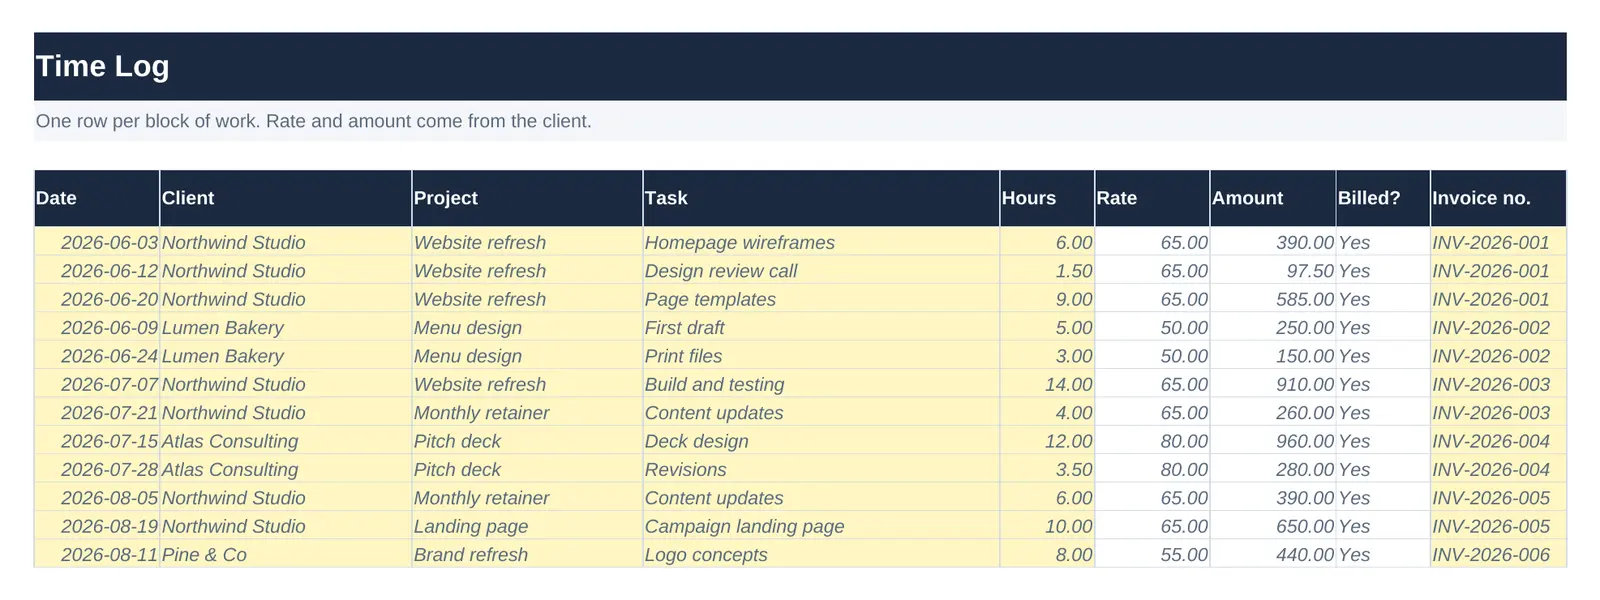The image size is (1600, 600).
Task: Select the Design review call task cell
Action: [821, 271]
